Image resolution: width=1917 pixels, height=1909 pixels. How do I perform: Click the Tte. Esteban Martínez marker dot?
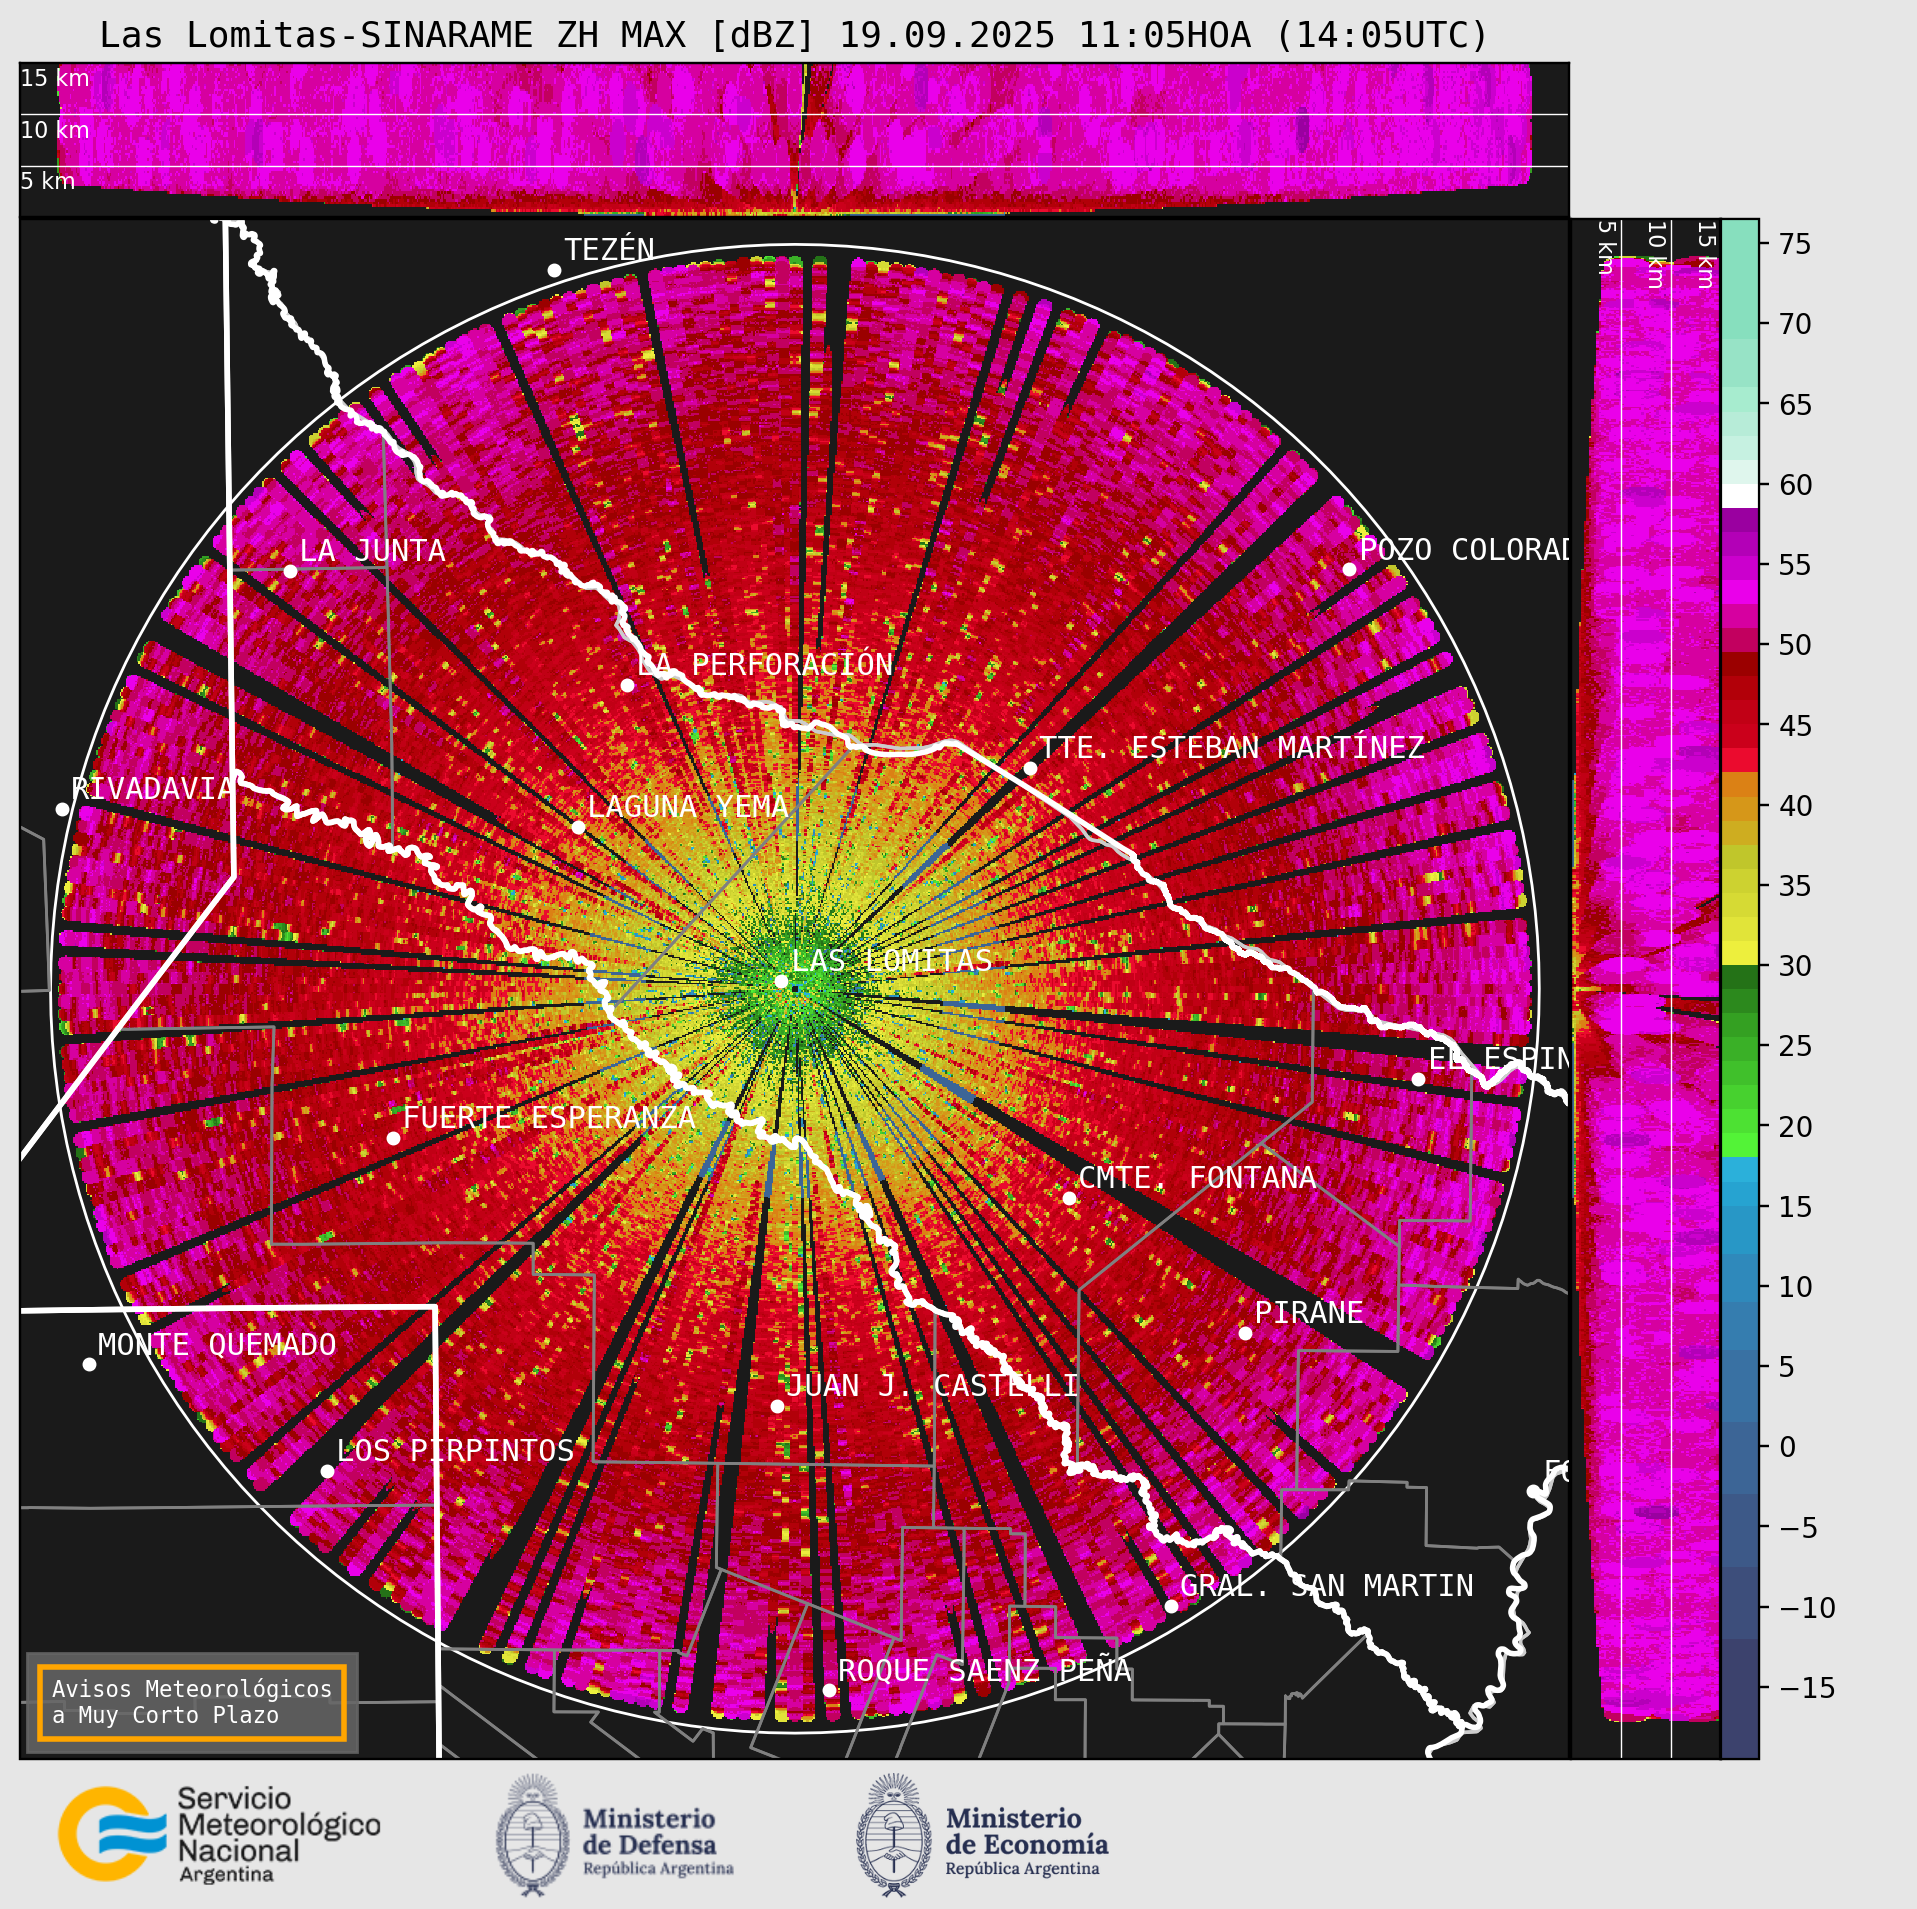[1030, 768]
